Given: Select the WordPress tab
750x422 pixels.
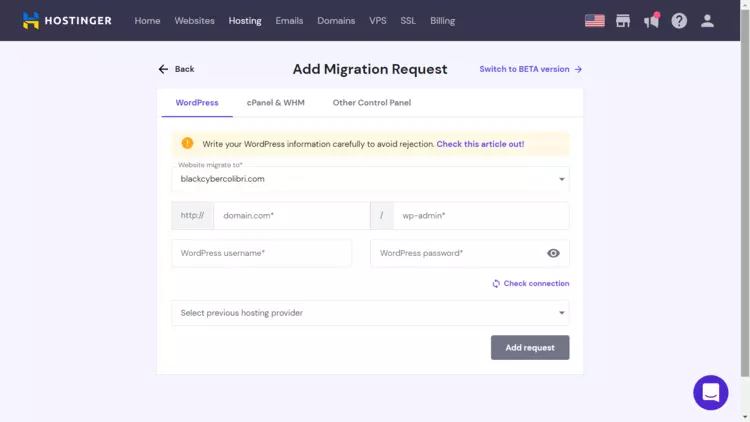Looking at the screenshot, I should [x=197, y=102].
